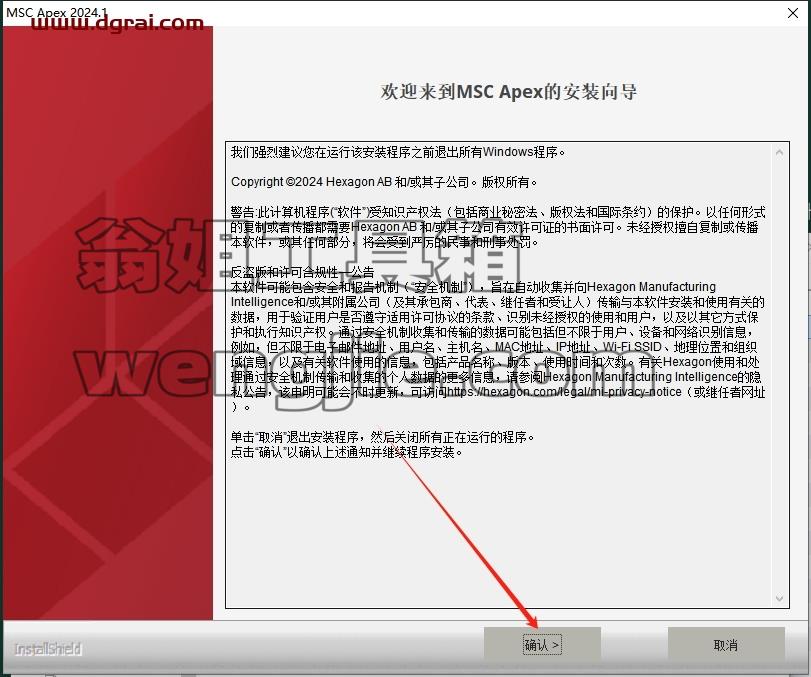Close the MSC Apex 2024.1 installer window
811x677 pixels.
coord(793,13)
